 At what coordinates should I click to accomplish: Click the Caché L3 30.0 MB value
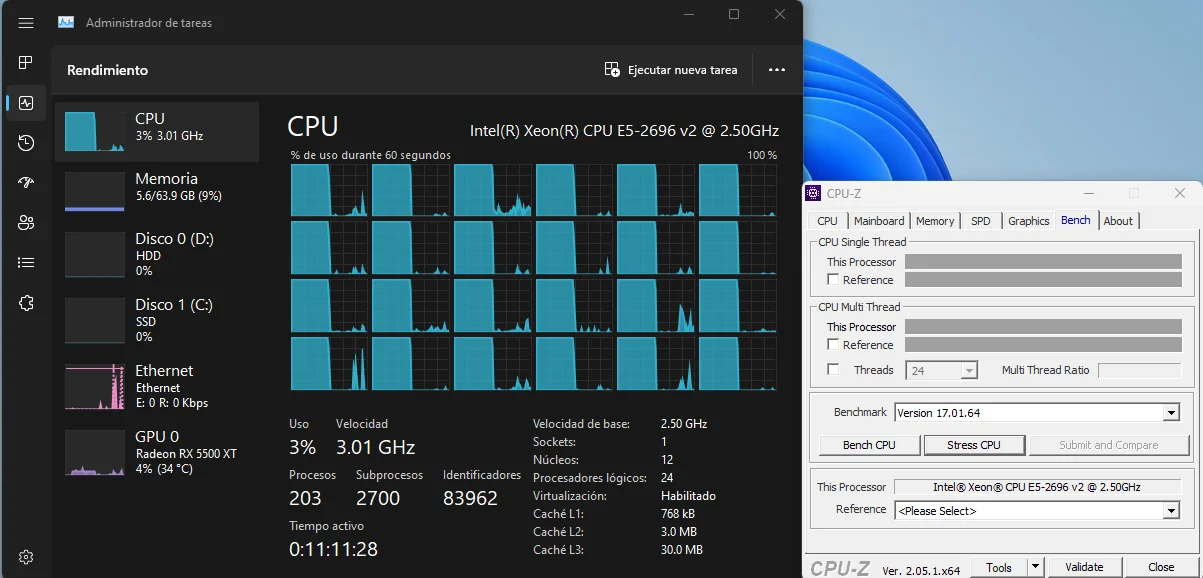pyautogui.click(x=681, y=550)
